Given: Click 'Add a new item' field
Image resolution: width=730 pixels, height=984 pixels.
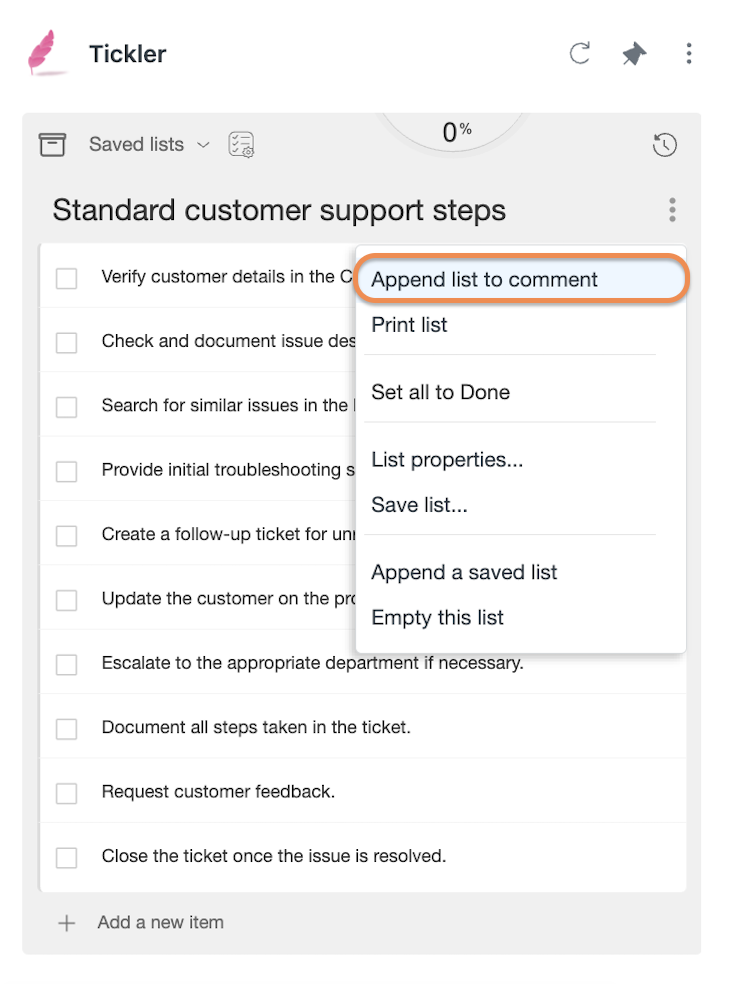Looking at the screenshot, I should point(160,922).
